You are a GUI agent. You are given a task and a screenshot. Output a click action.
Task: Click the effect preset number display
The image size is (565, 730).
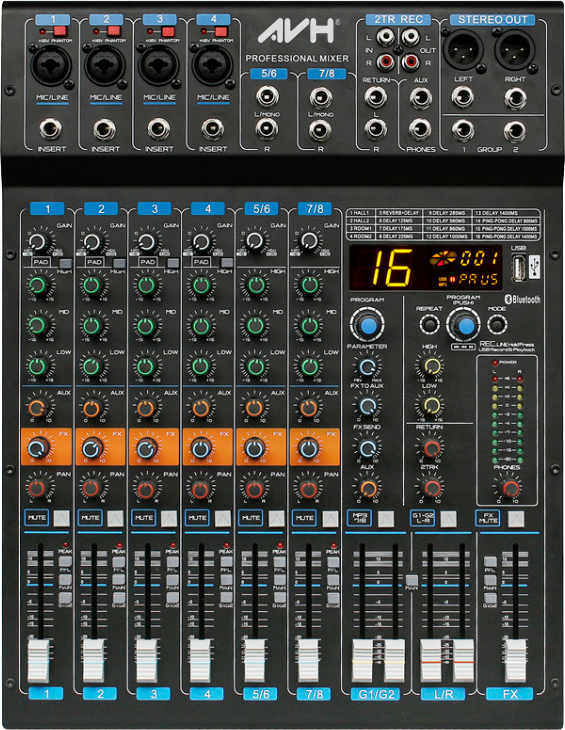pyautogui.click(x=392, y=268)
